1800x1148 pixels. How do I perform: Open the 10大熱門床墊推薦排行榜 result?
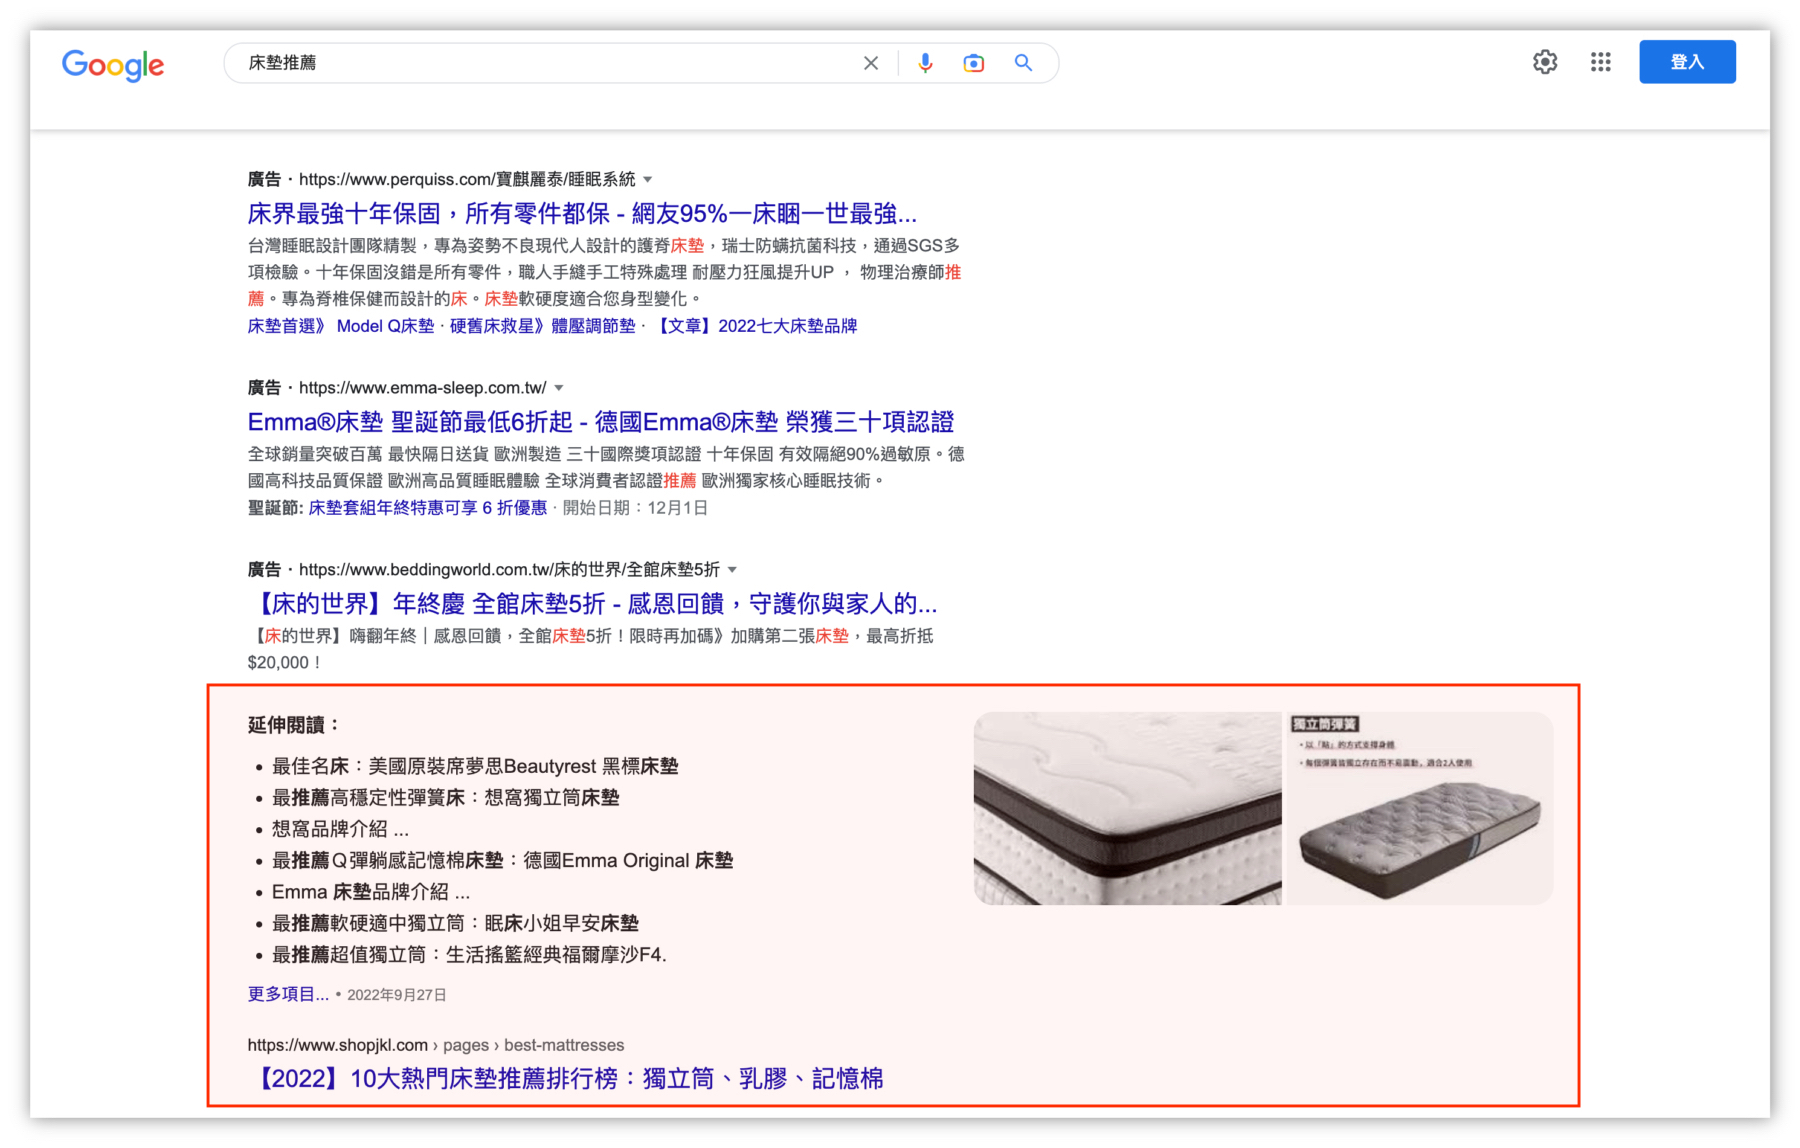click(x=570, y=1078)
